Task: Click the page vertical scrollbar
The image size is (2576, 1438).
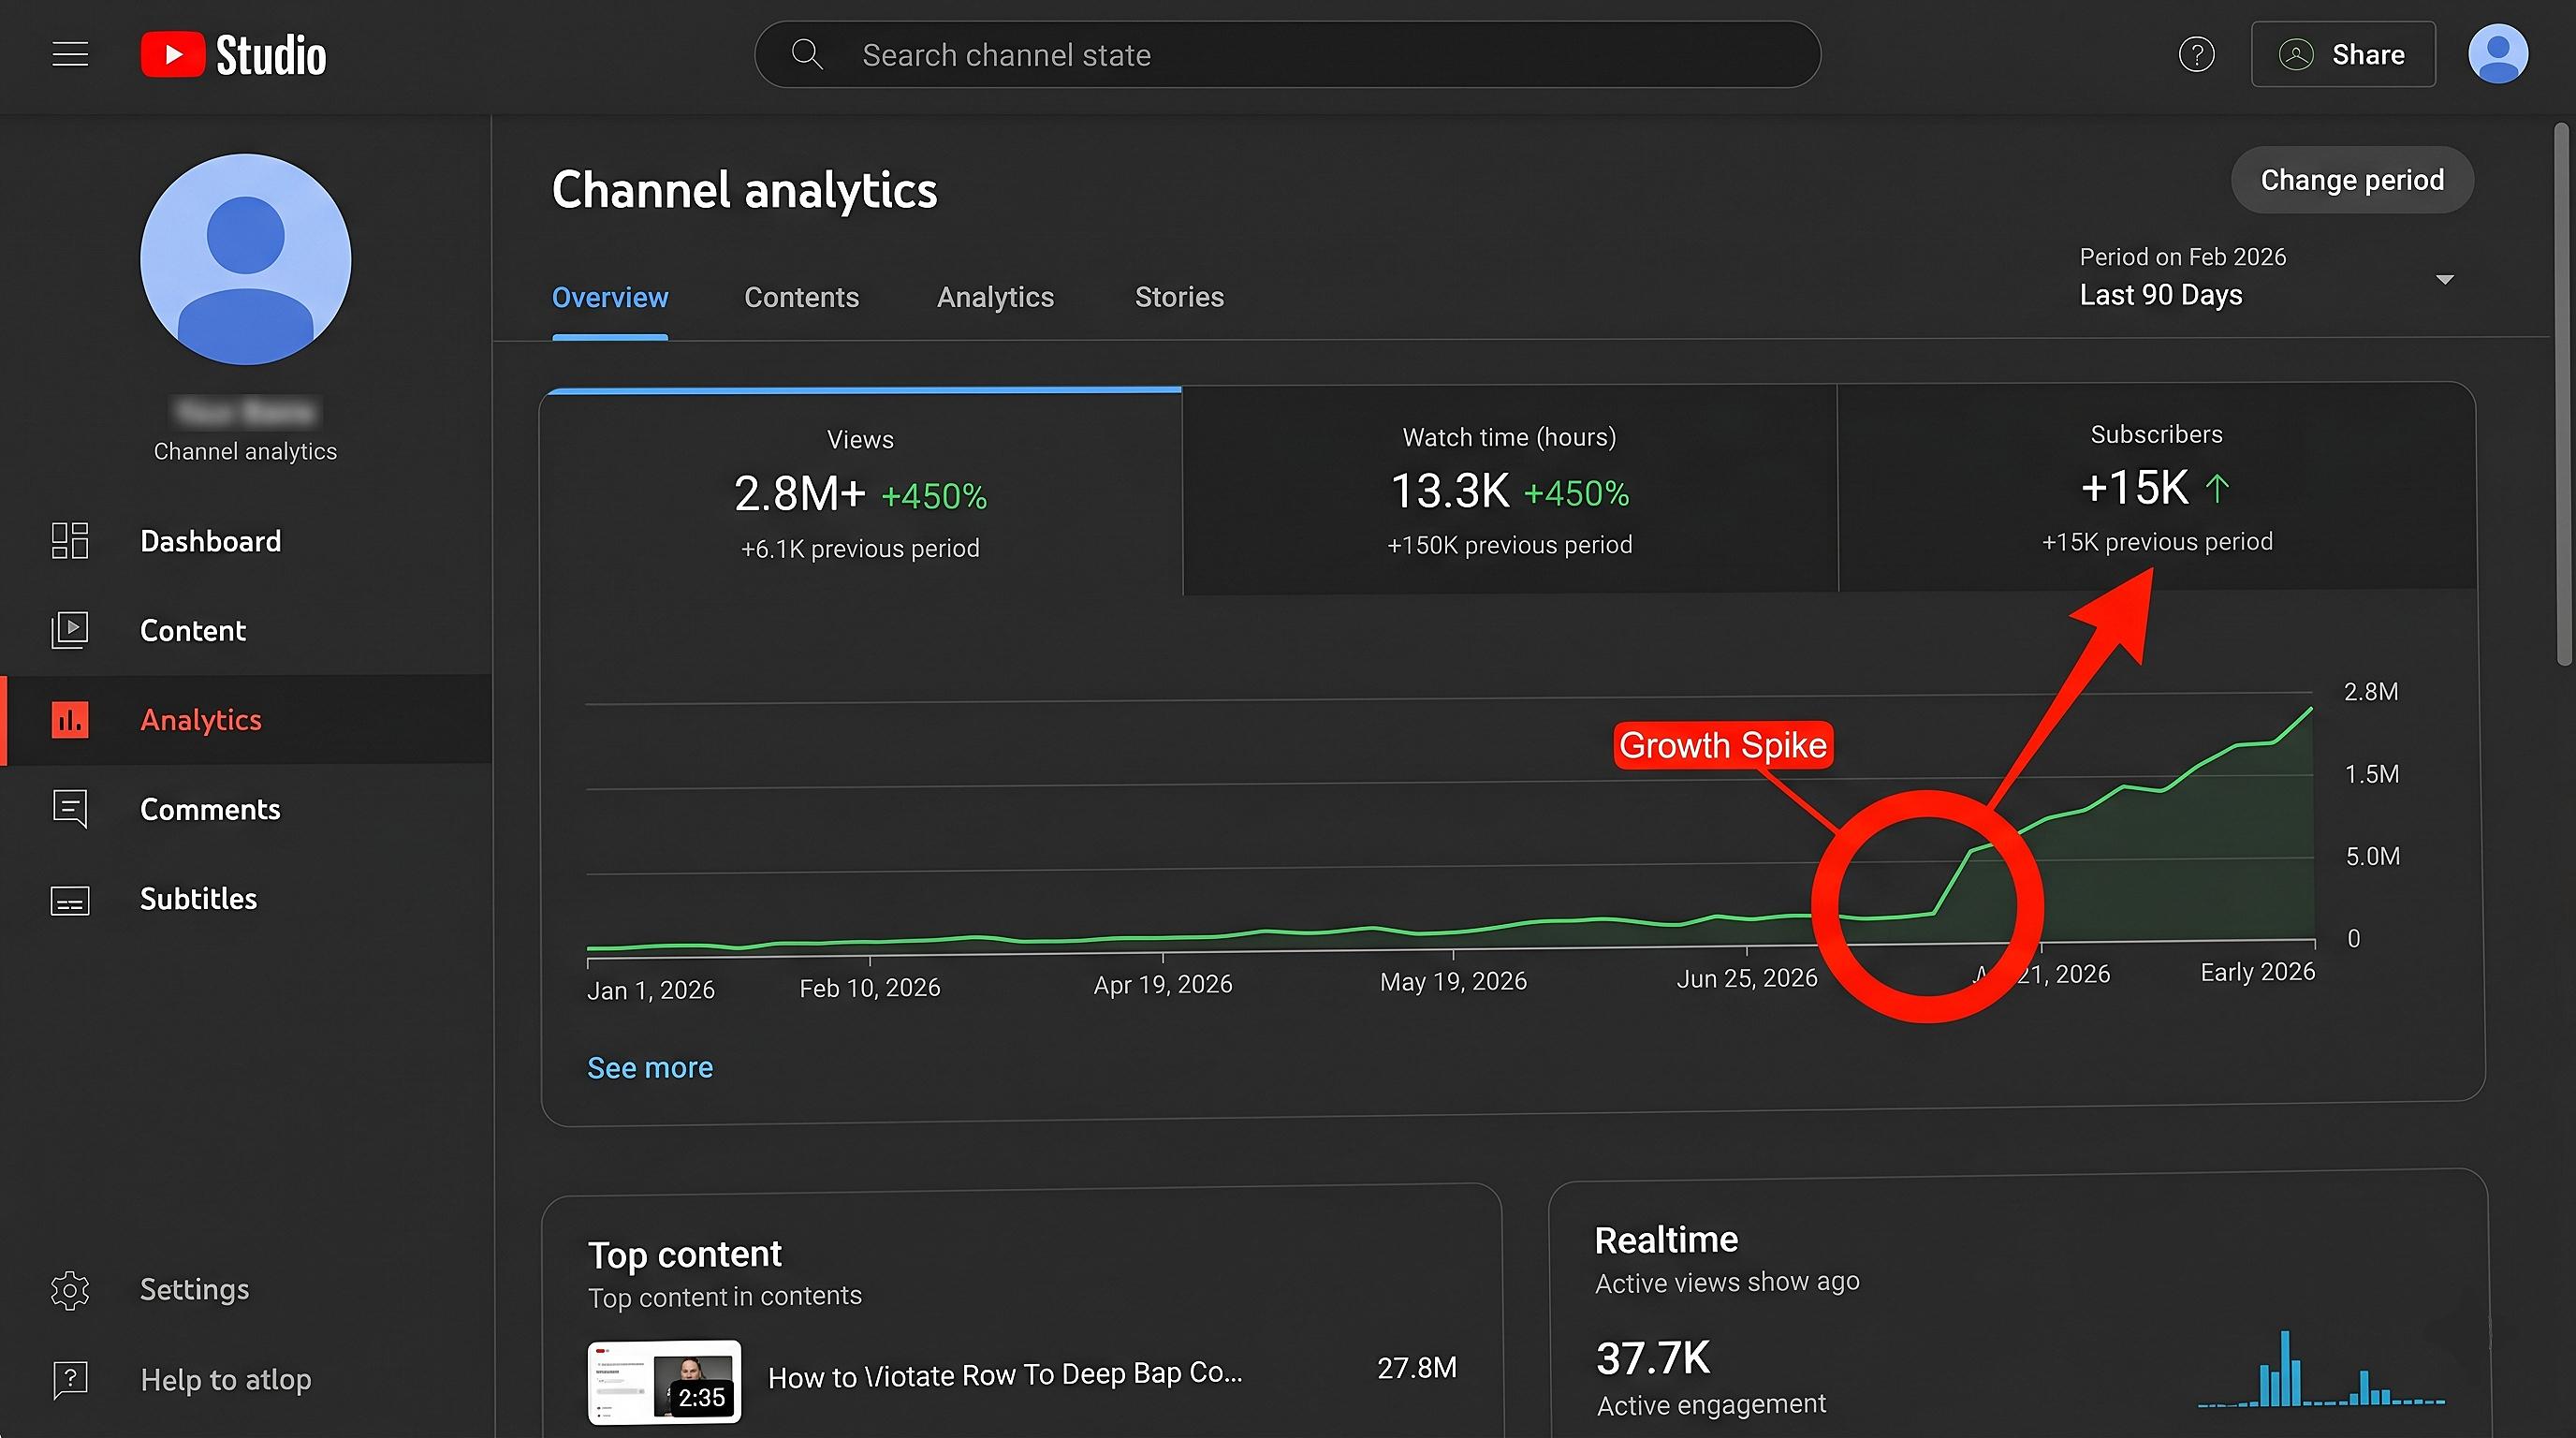Action: tap(2562, 395)
